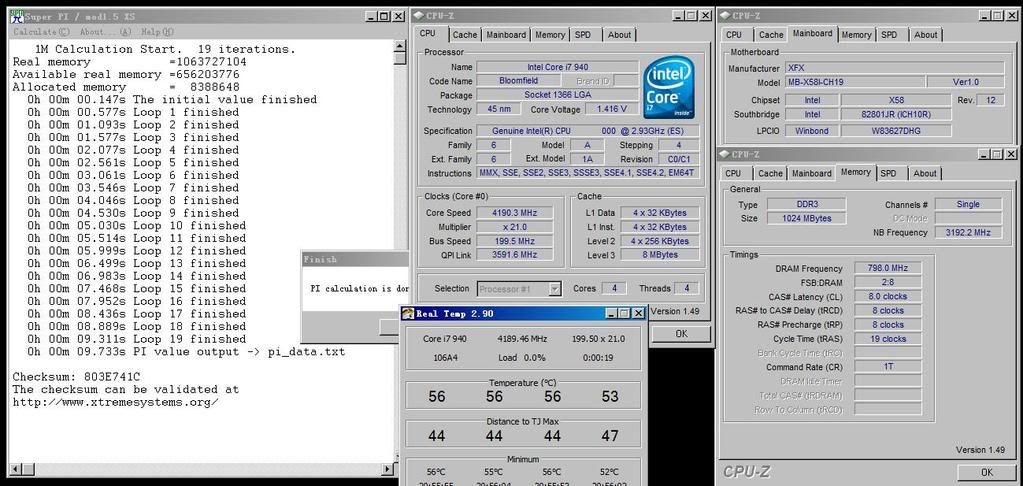
Task: Open the Calculate menu in Super PI
Action: tap(41, 31)
